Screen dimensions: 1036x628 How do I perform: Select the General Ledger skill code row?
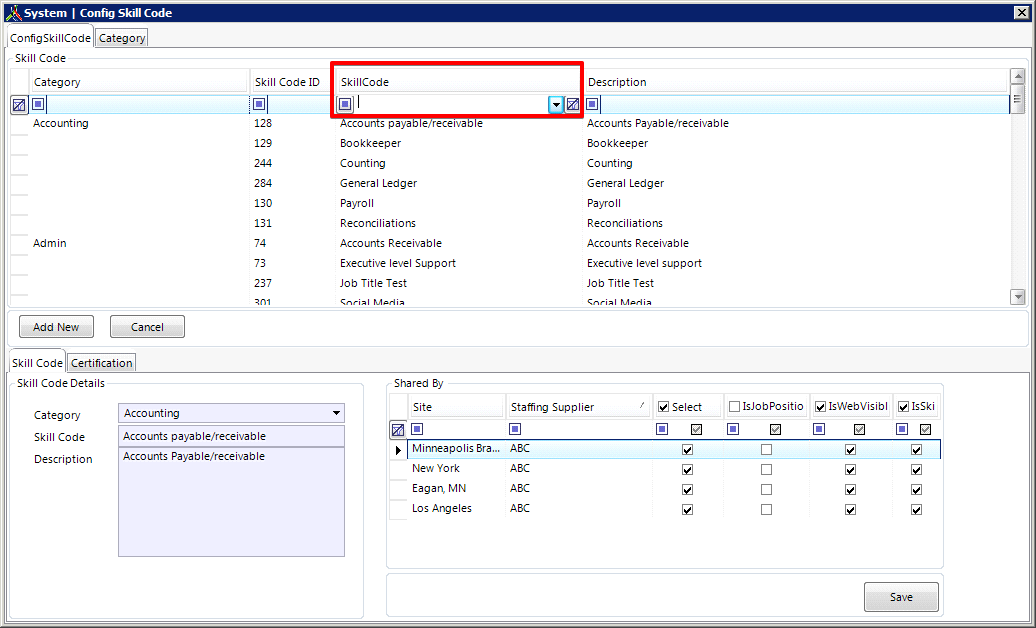tap(379, 183)
